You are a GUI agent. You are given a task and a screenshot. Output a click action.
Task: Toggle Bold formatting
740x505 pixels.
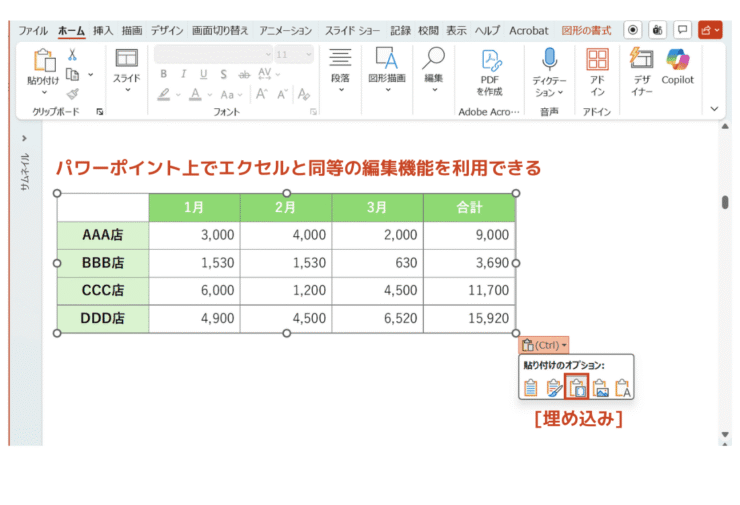pos(163,74)
